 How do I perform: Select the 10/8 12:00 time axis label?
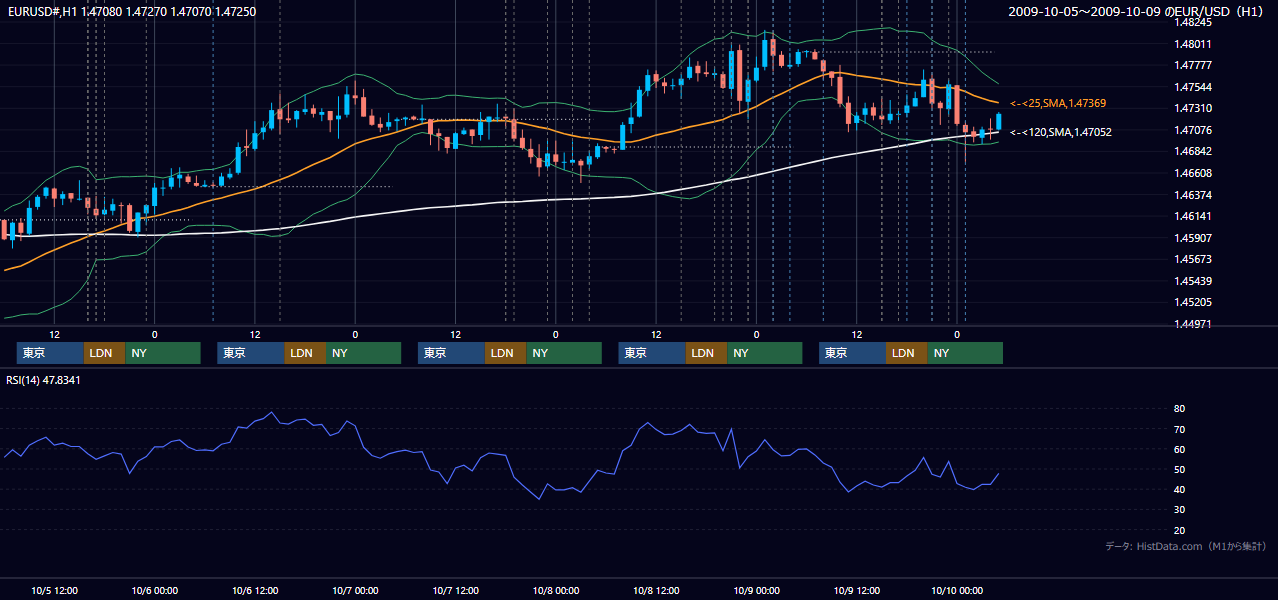pos(656,590)
